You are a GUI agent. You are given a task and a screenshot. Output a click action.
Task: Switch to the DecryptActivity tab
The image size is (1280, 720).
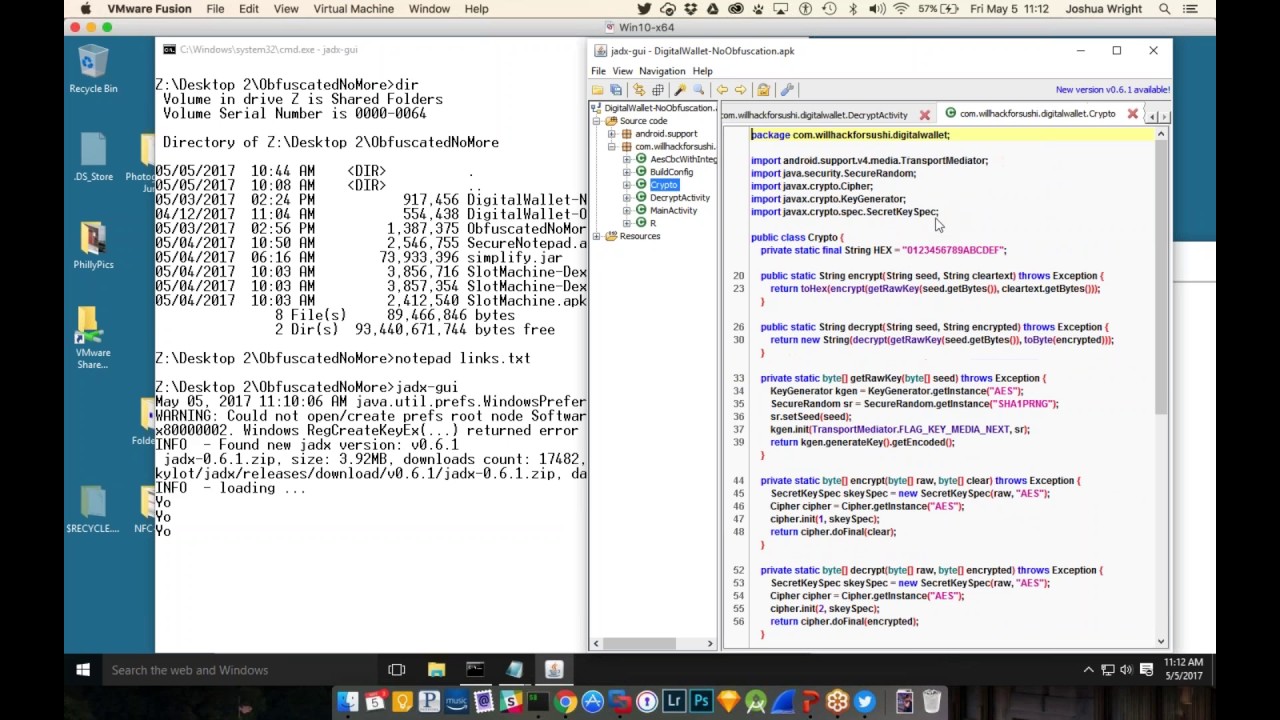click(816, 115)
